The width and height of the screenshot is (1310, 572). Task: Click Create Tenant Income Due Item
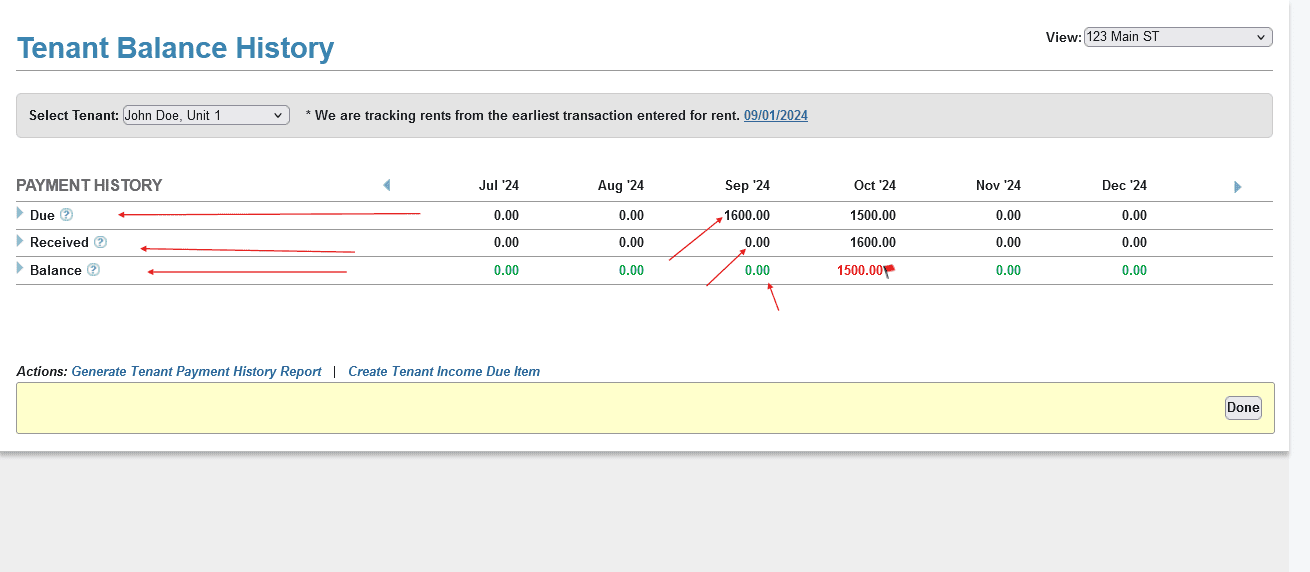tap(444, 371)
